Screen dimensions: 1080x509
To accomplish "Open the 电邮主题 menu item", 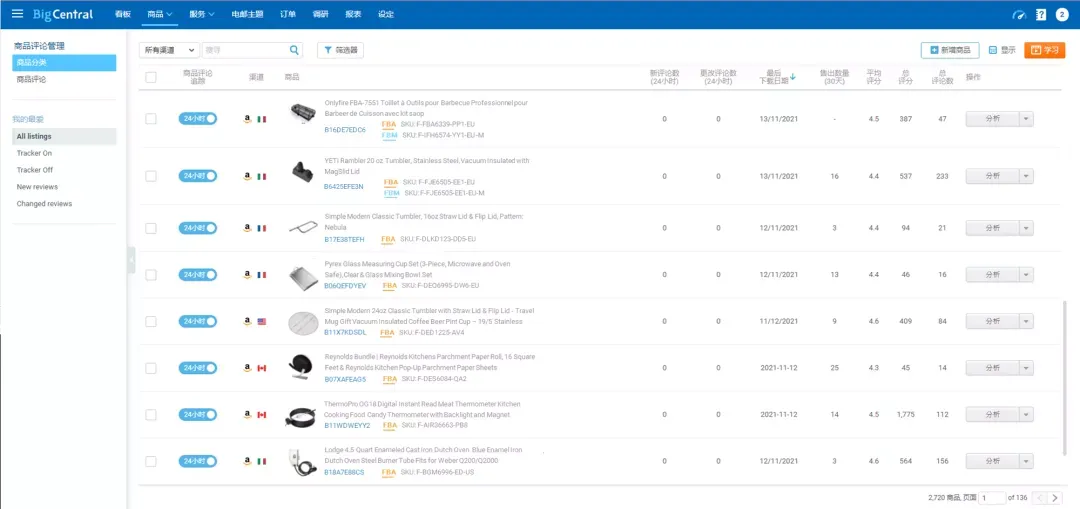I will [x=247, y=14].
